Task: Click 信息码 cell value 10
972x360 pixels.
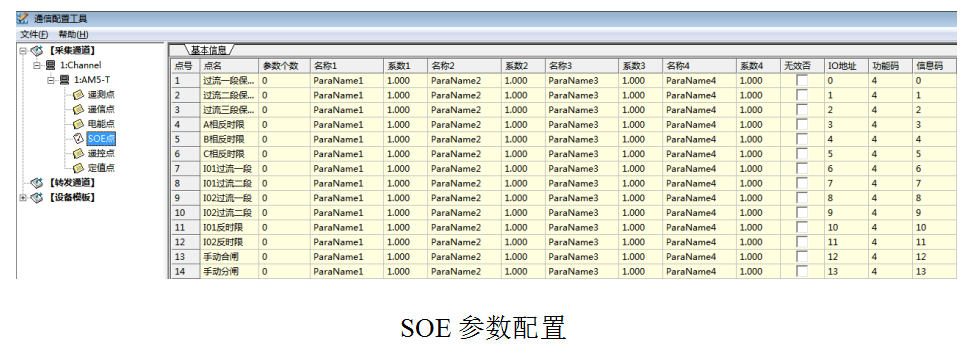Action: click(934, 227)
